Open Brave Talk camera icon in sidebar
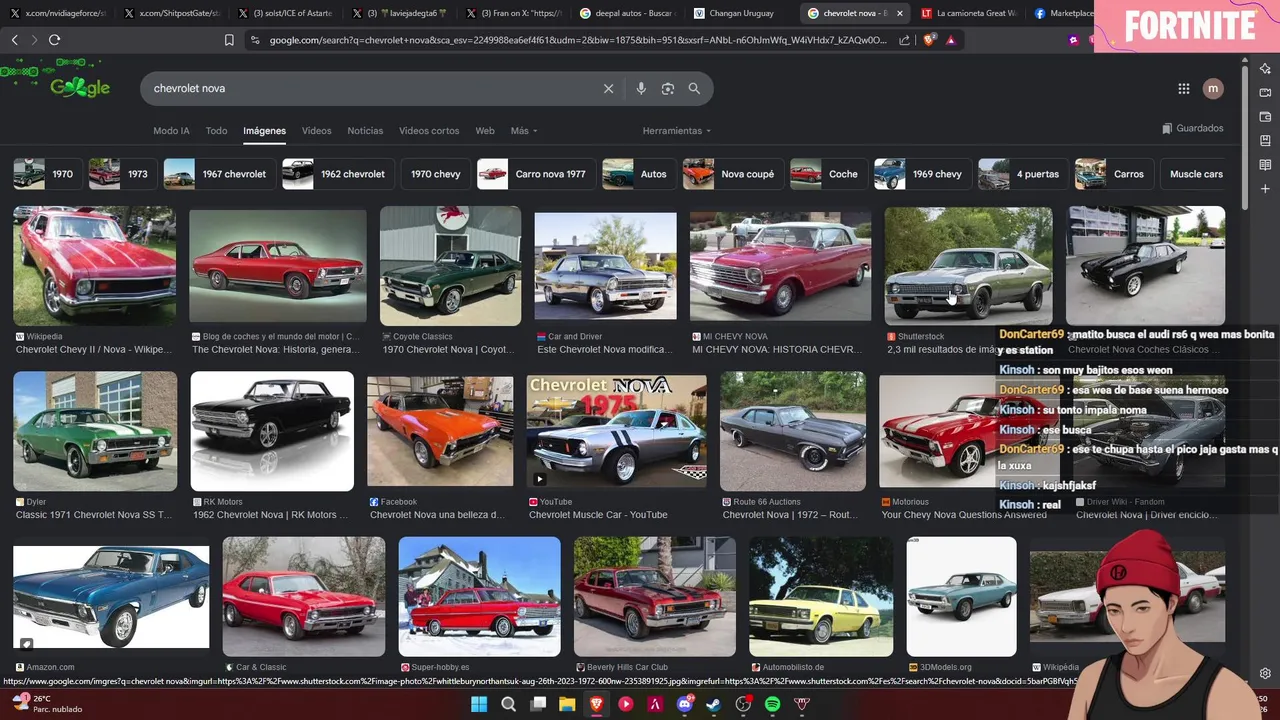1280x720 pixels. coord(1265,92)
